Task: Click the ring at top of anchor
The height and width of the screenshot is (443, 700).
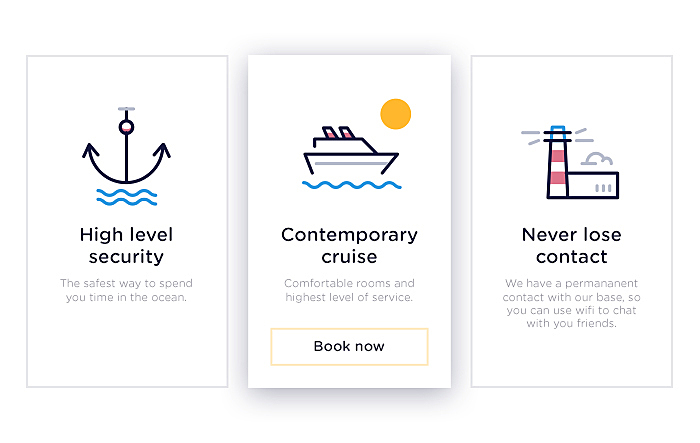Action: [126, 127]
